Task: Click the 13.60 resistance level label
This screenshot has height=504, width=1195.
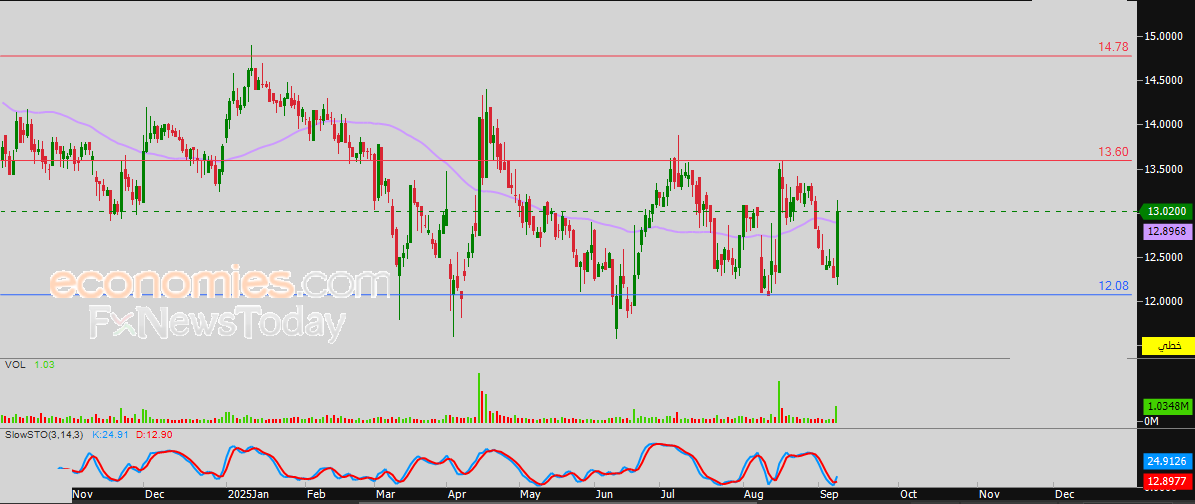Action: click(x=1113, y=152)
